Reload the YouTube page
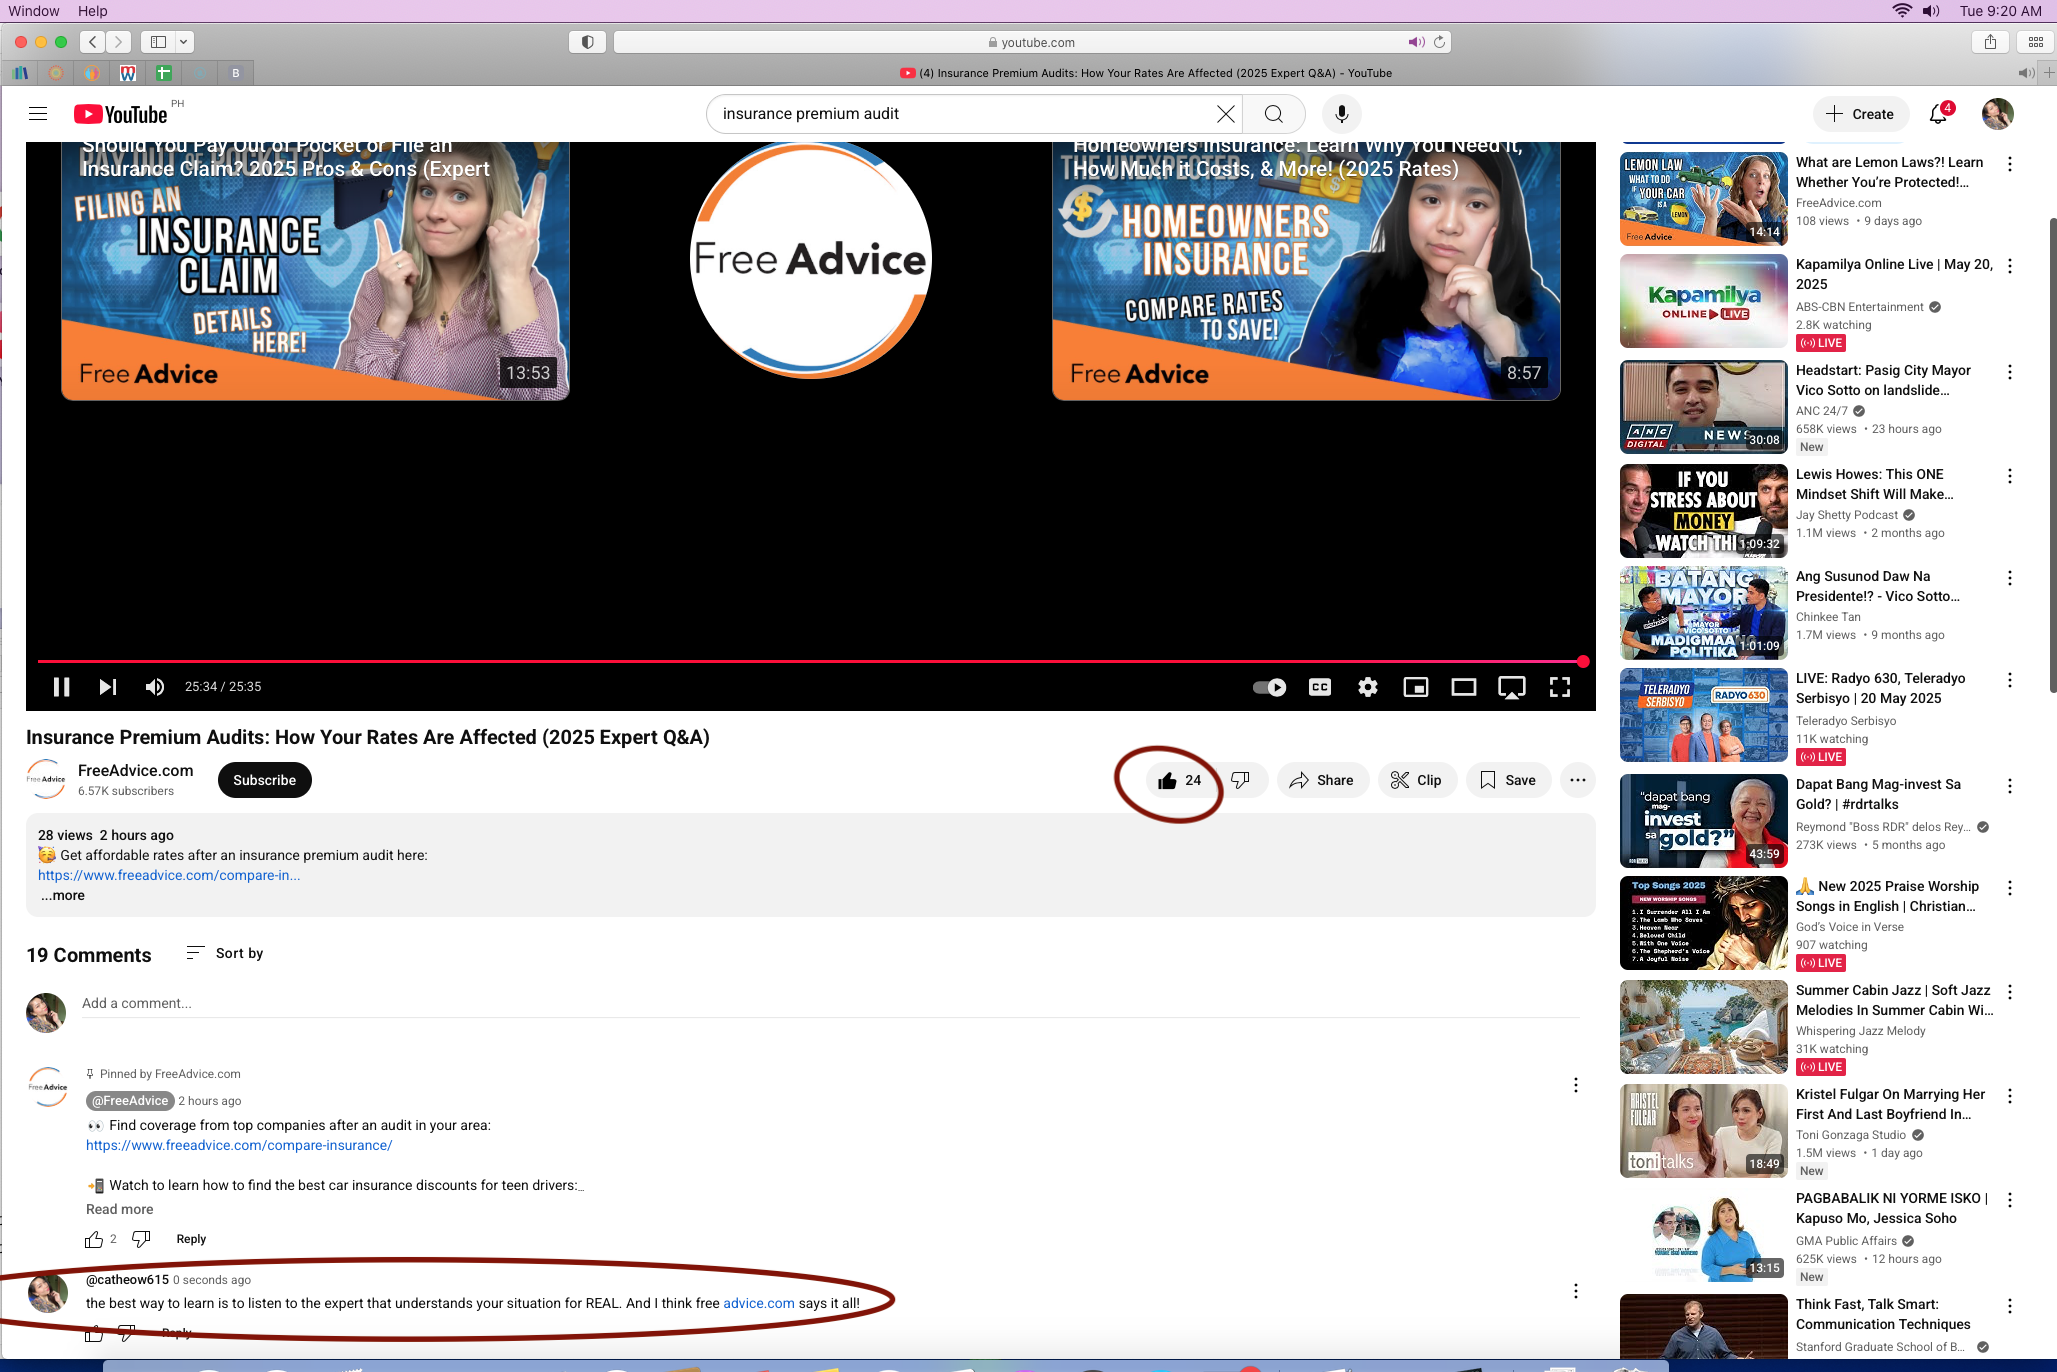Viewport: 2057px width, 1372px height. coord(1440,42)
